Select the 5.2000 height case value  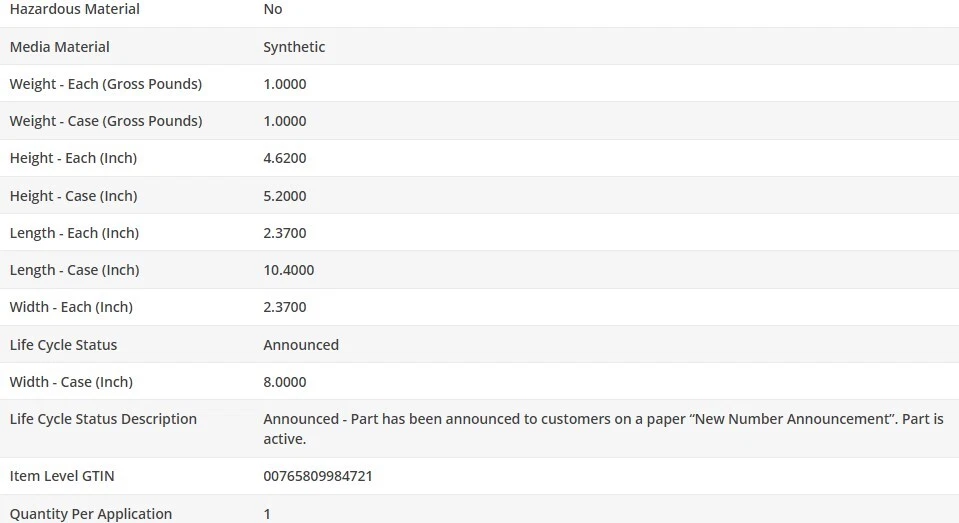[x=285, y=196]
